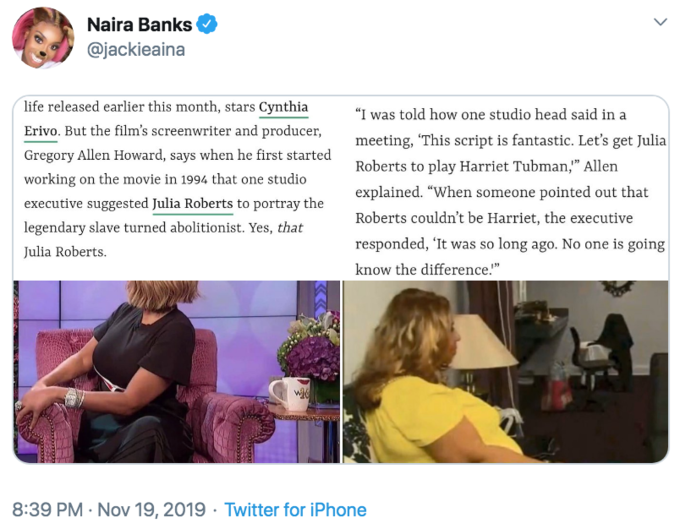Image resolution: width=680 pixels, height=529 pixels.
Task: Click the white mug on the side table
Action: (x=289, y=394)
